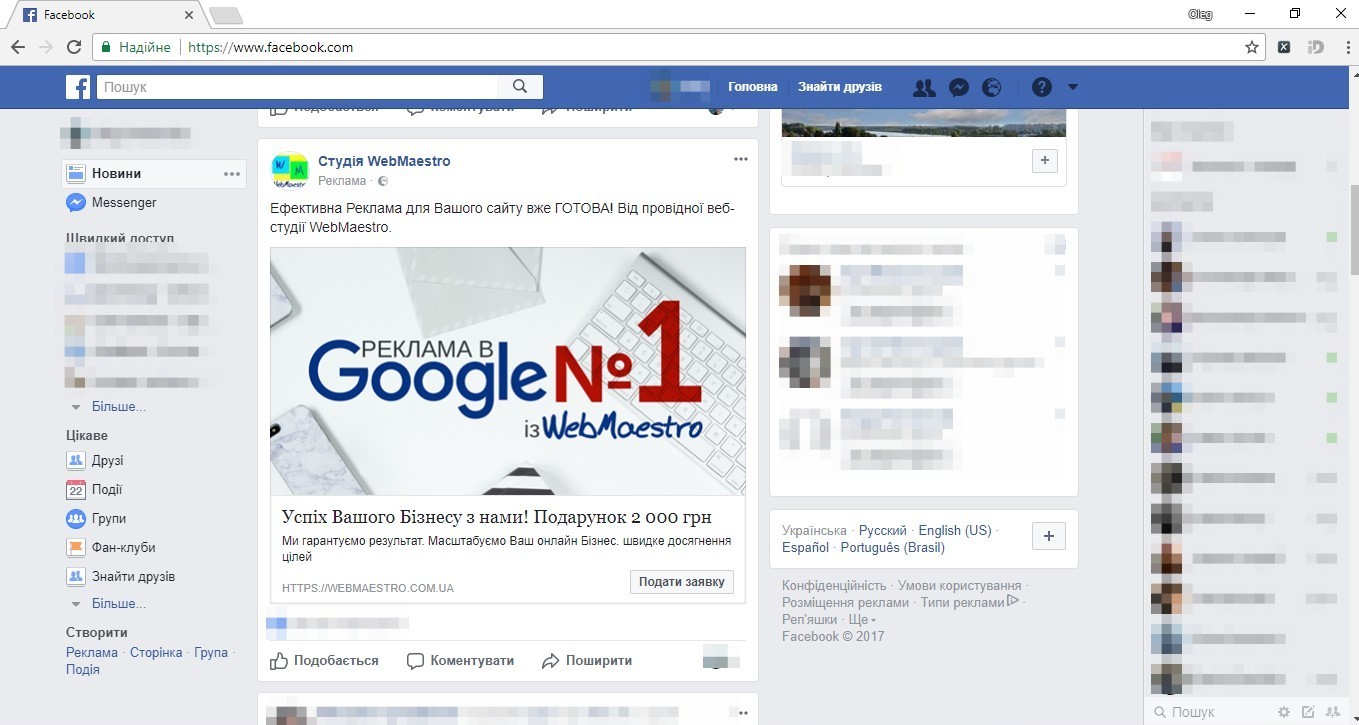Click Головна in top header
1359x725 pixels.
tap(753, 87)
